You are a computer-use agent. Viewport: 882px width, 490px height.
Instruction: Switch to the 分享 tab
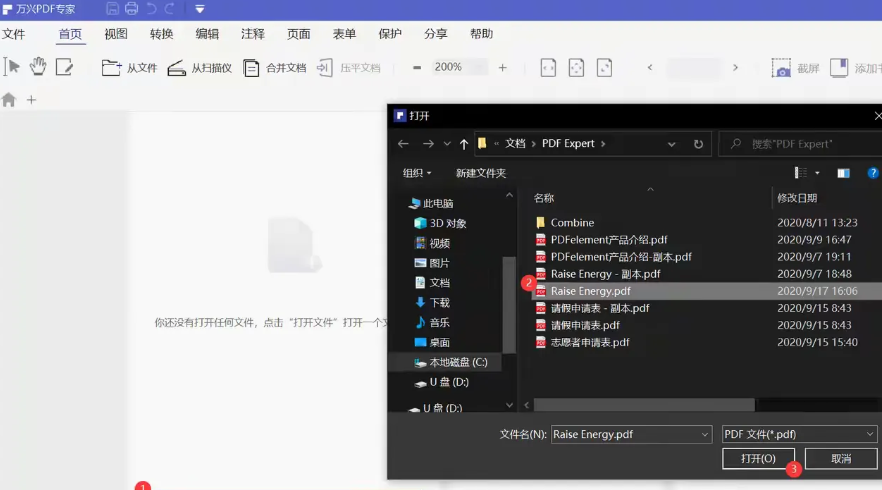436,34
